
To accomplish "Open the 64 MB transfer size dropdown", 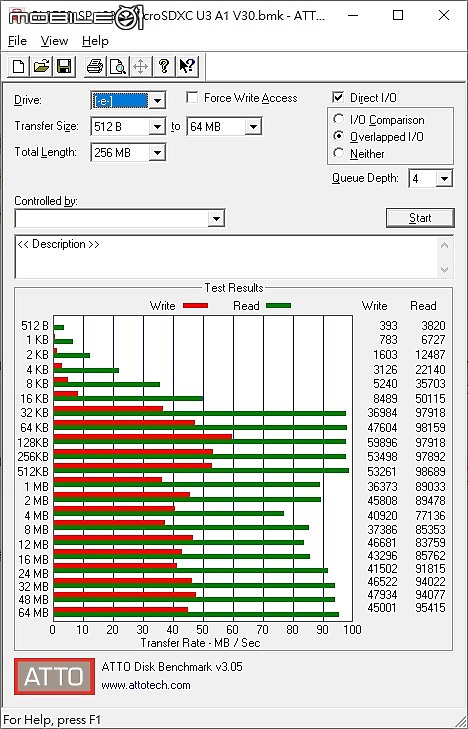I will pyautogui.click(x=253, y=126).
